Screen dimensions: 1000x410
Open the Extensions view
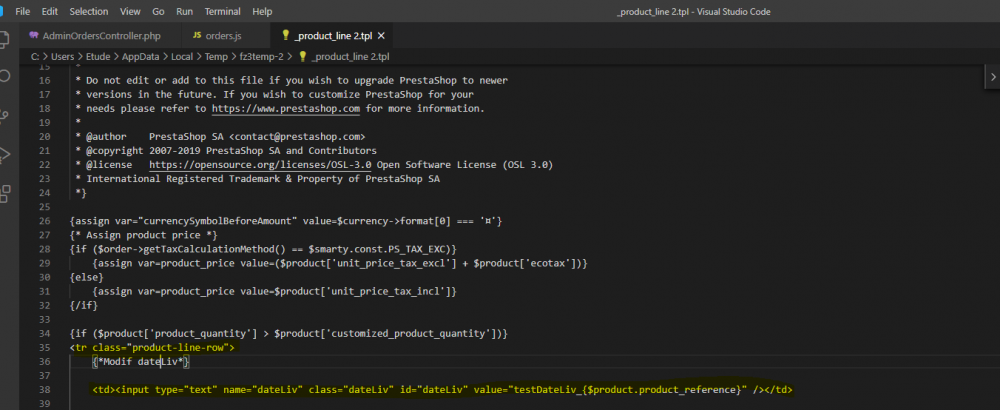click(x=4, y=194)
